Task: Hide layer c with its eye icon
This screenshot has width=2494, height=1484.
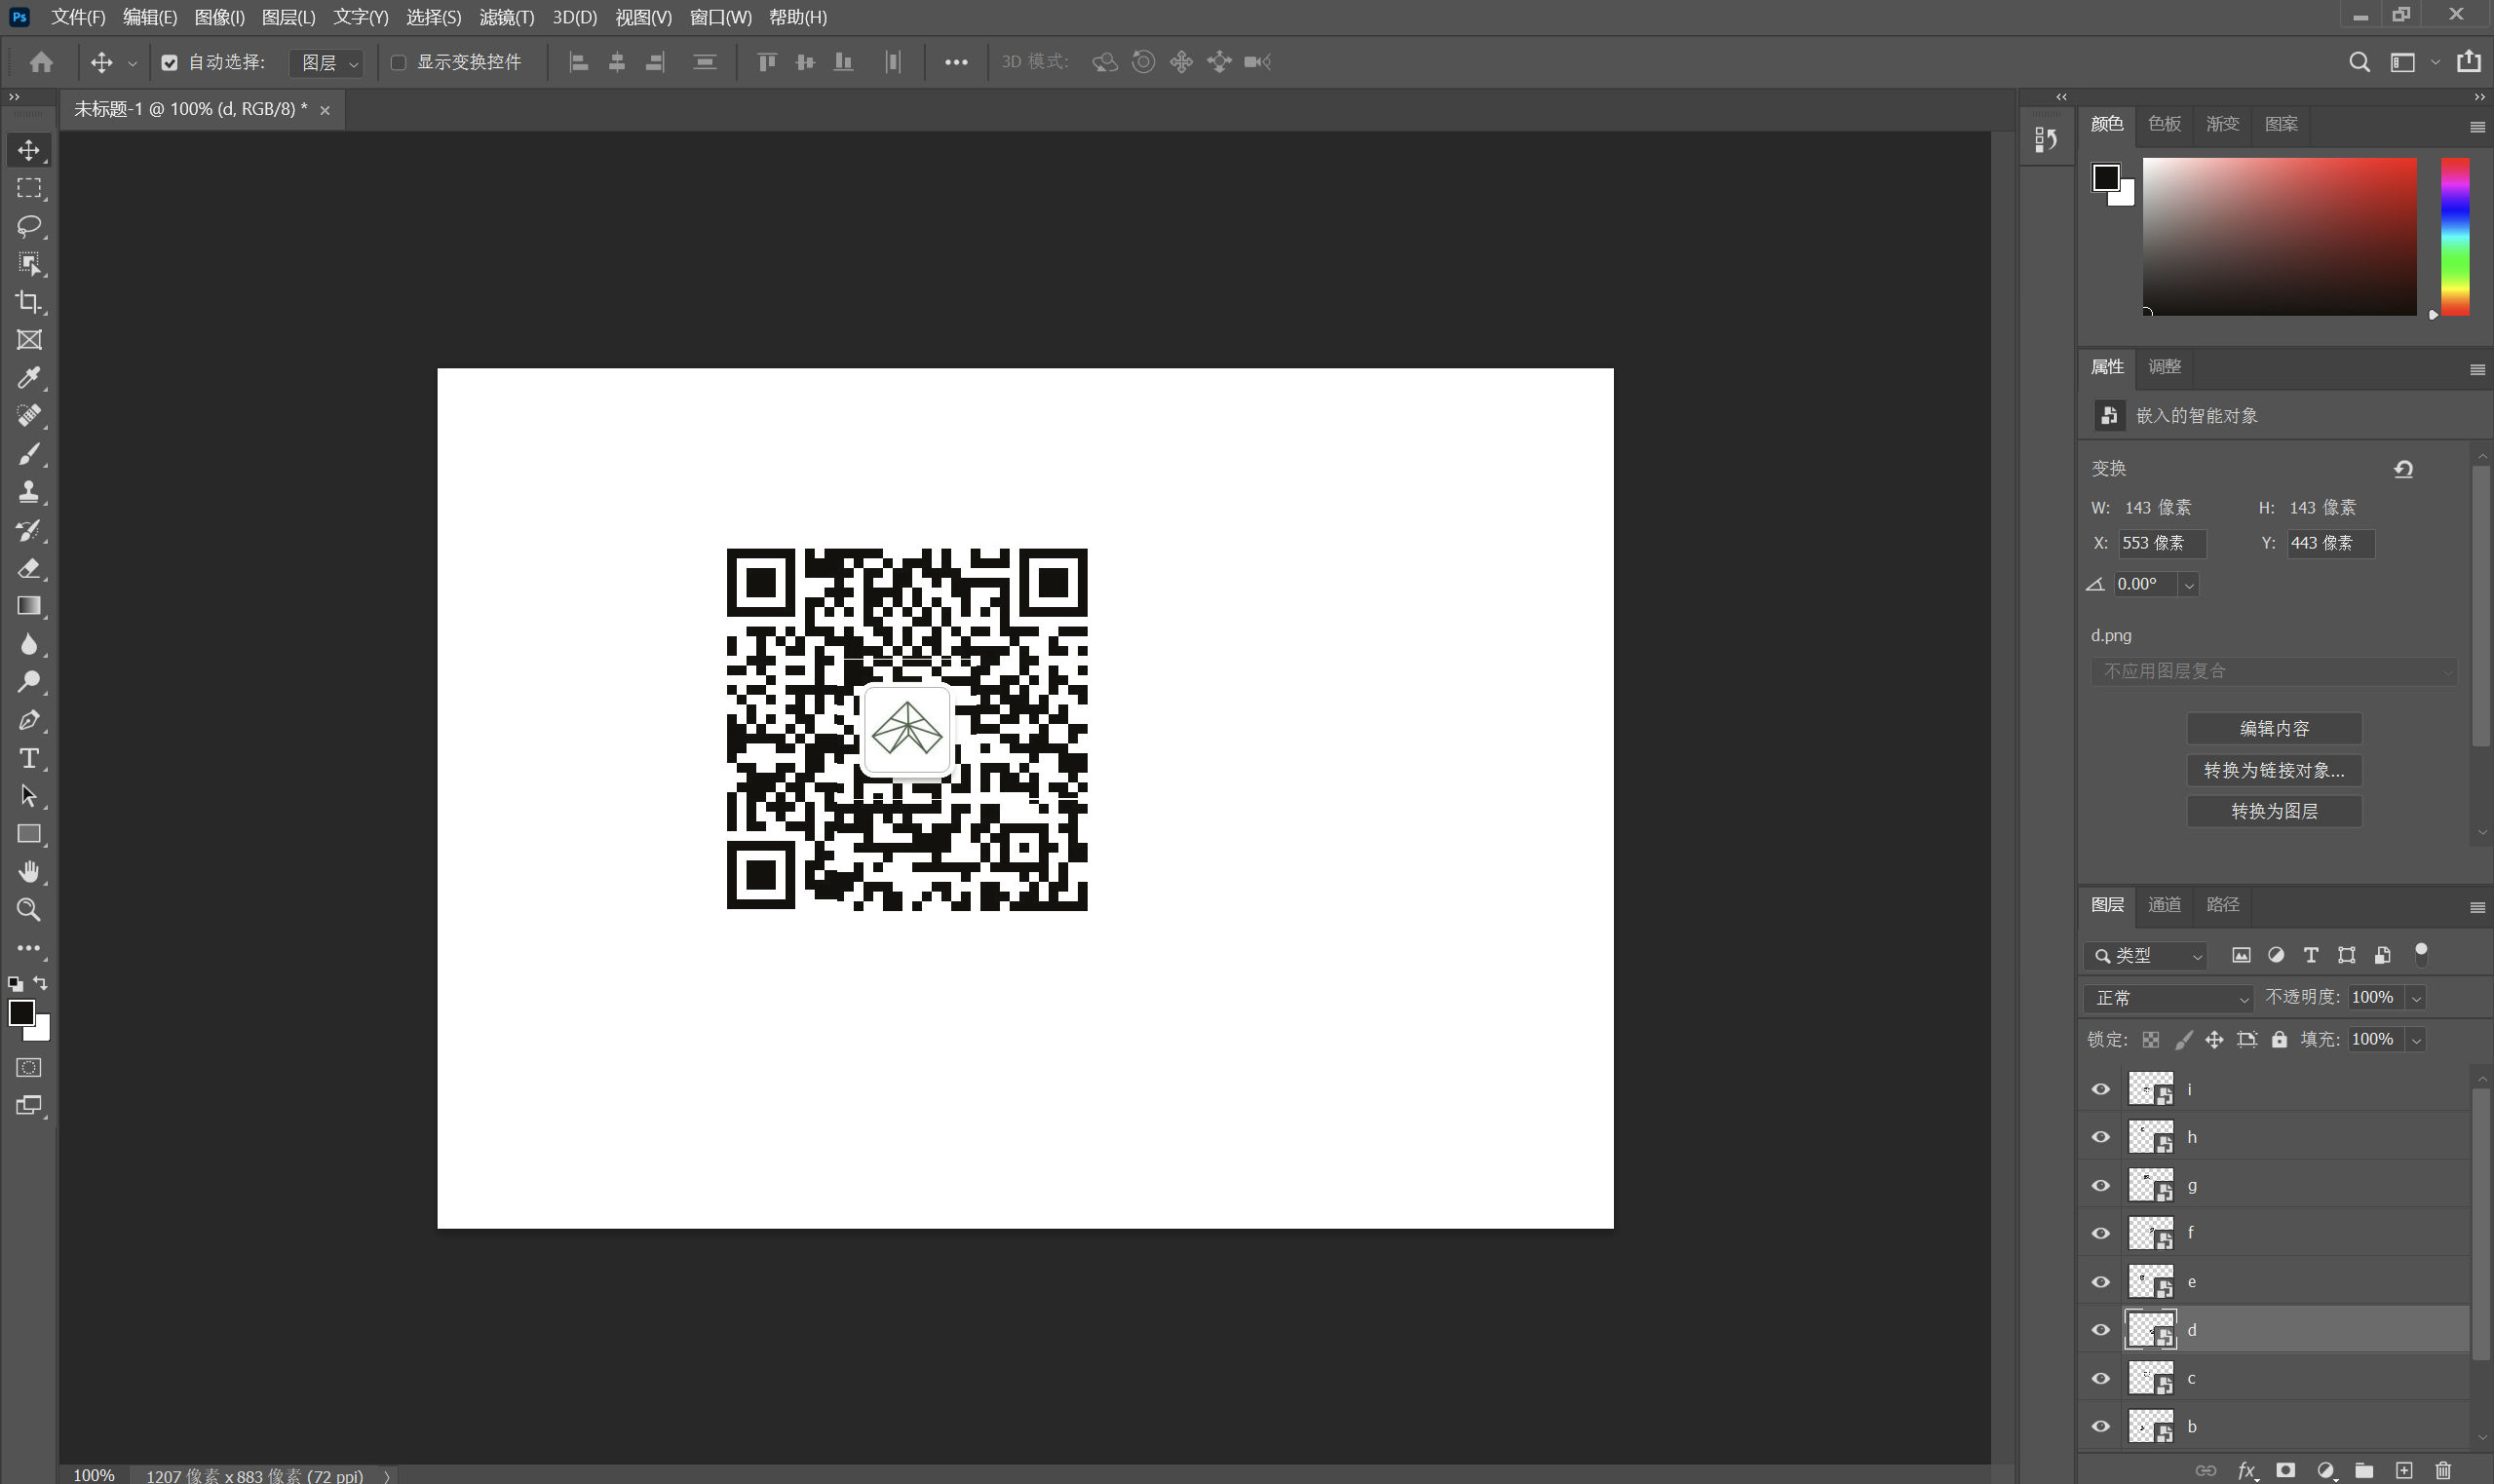Action: 2101,1378
